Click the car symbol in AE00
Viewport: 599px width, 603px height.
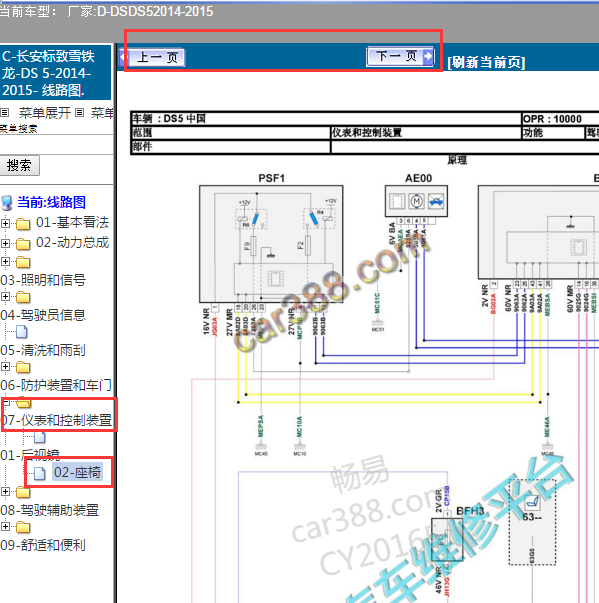436,201
